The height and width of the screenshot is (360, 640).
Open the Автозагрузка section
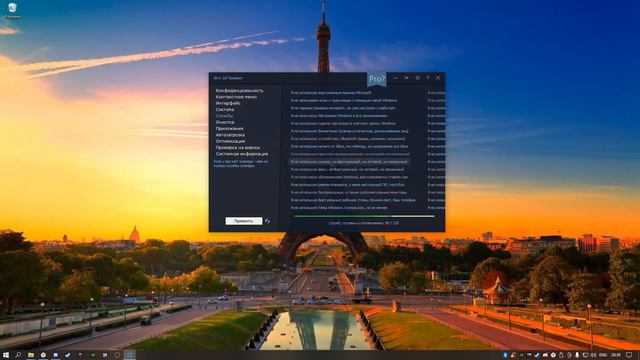(x=230, y=135)
